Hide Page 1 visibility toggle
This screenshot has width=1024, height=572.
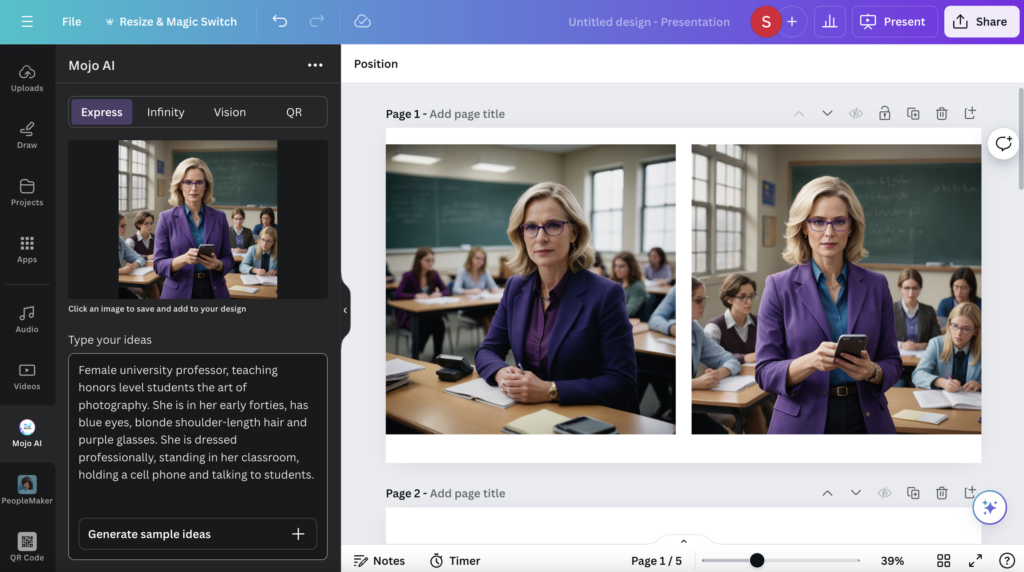tap(856, 114)
